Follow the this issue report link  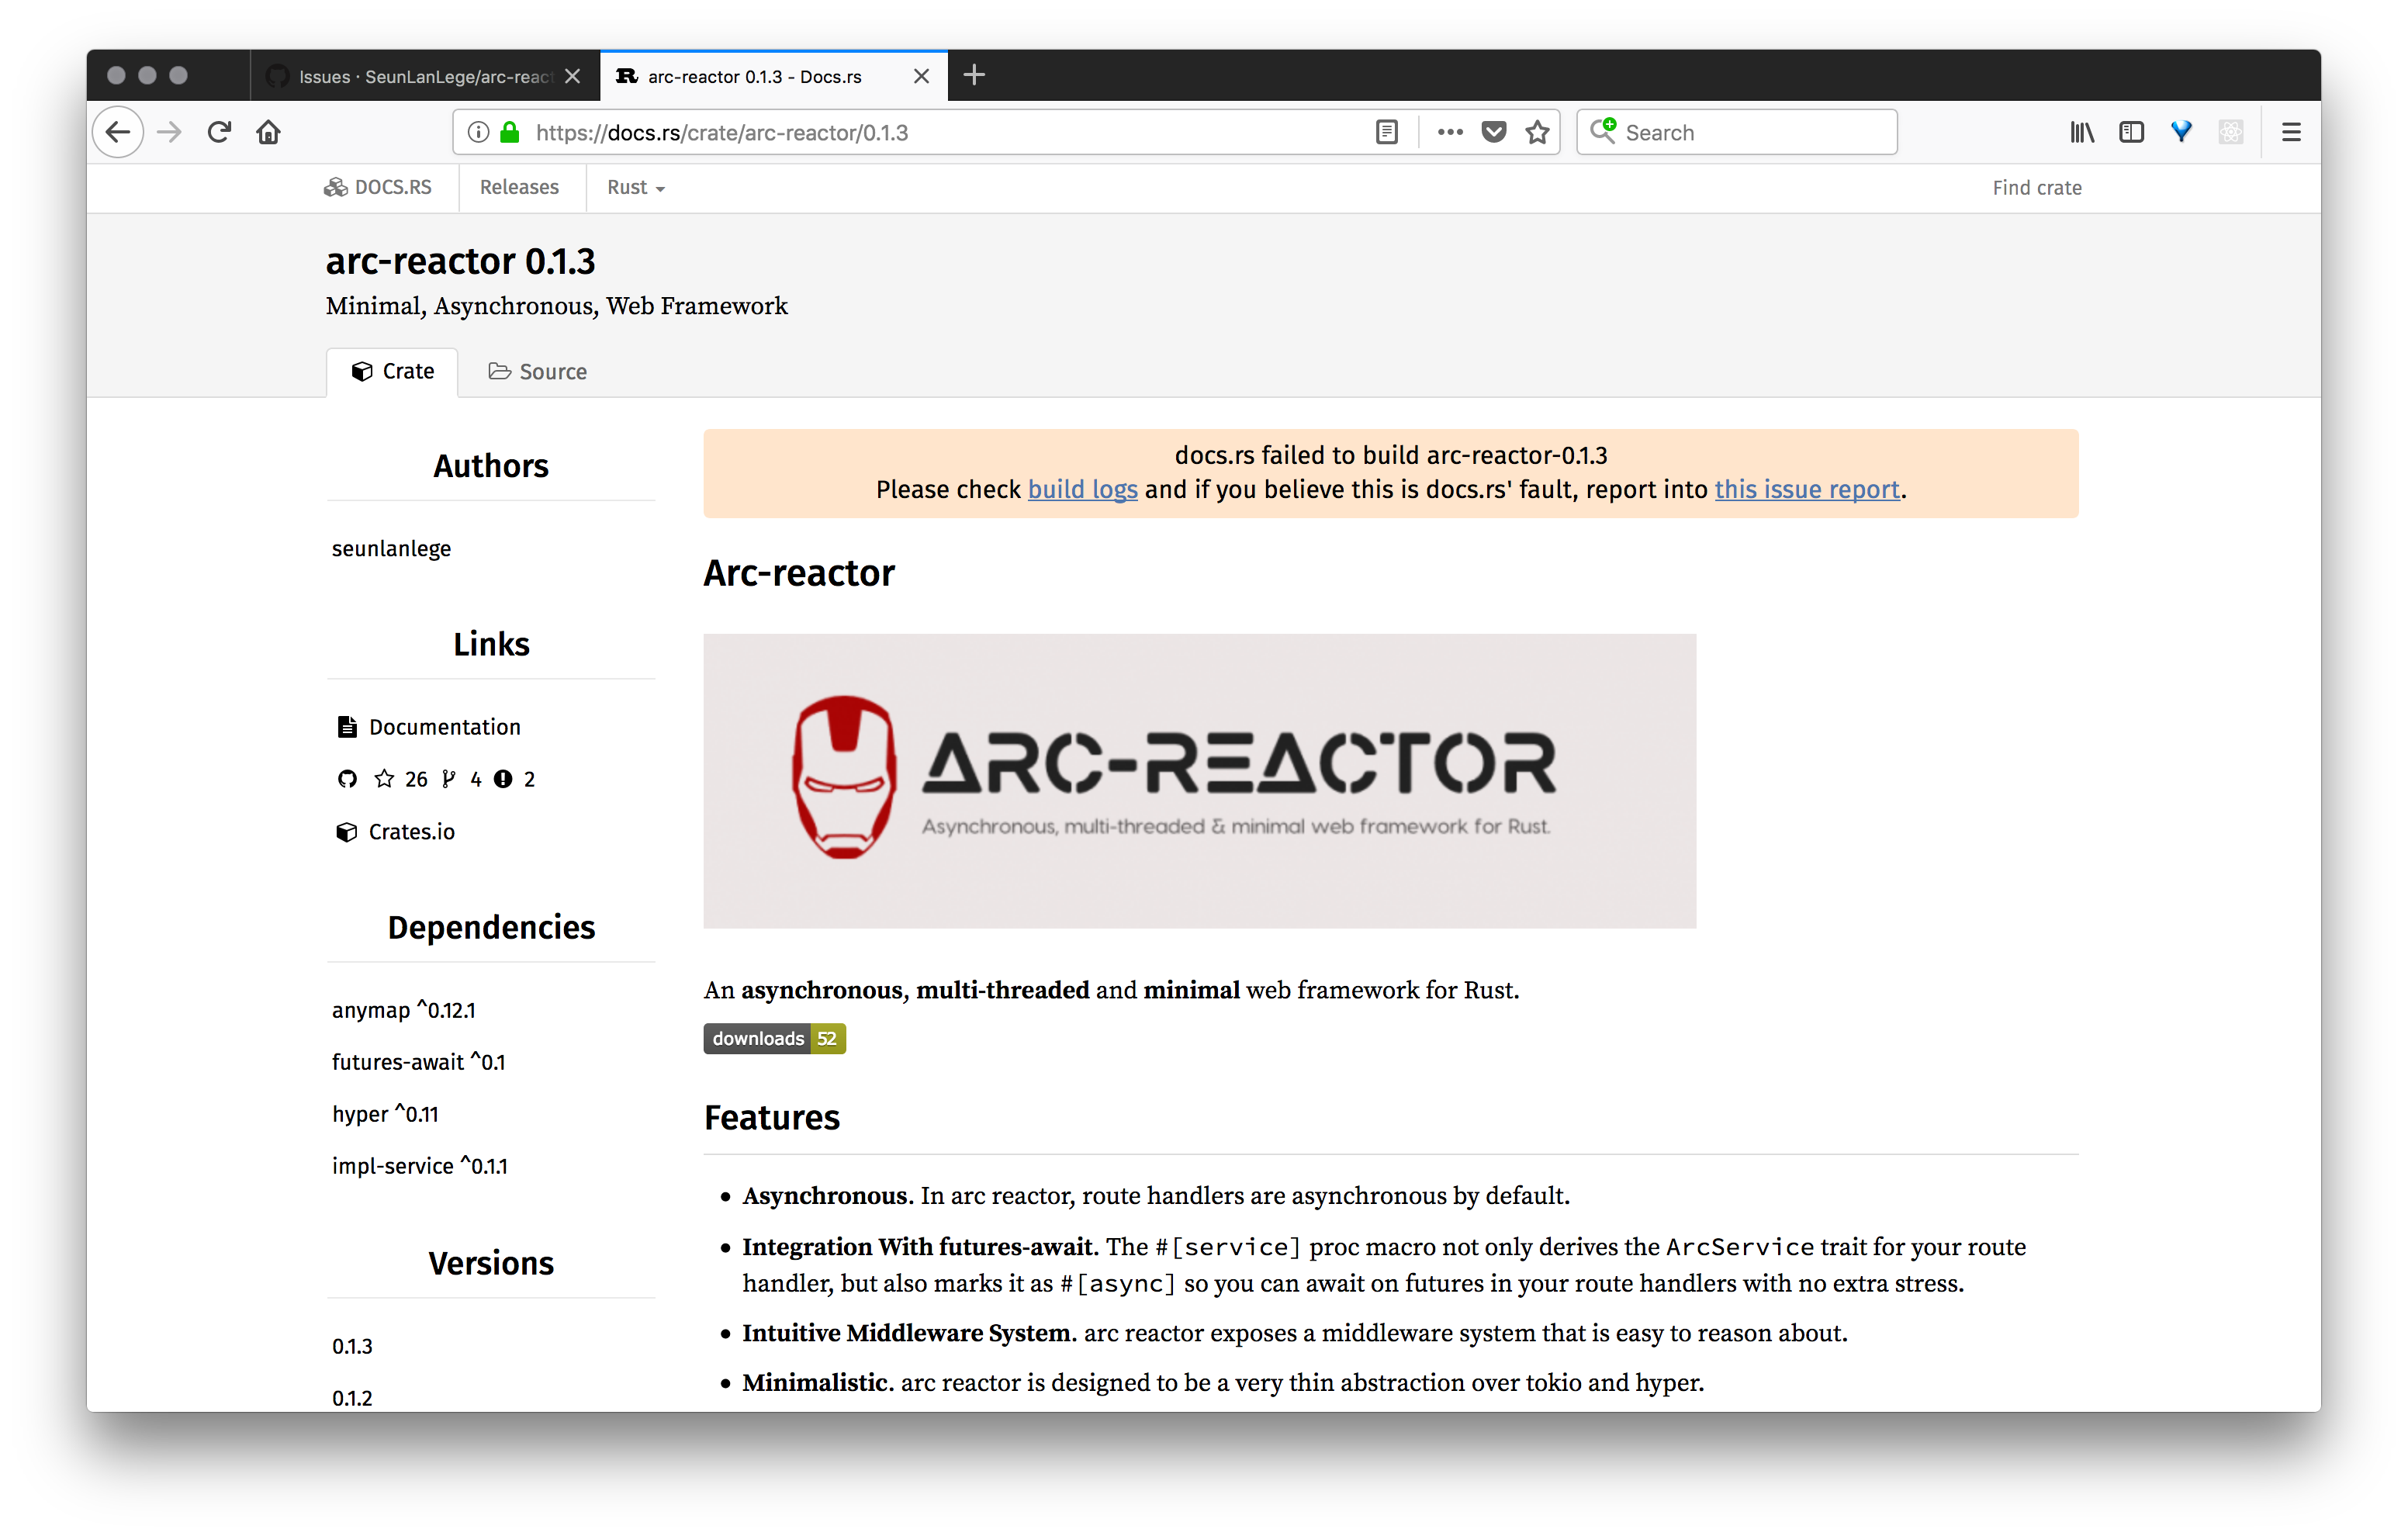[1806, 489]
